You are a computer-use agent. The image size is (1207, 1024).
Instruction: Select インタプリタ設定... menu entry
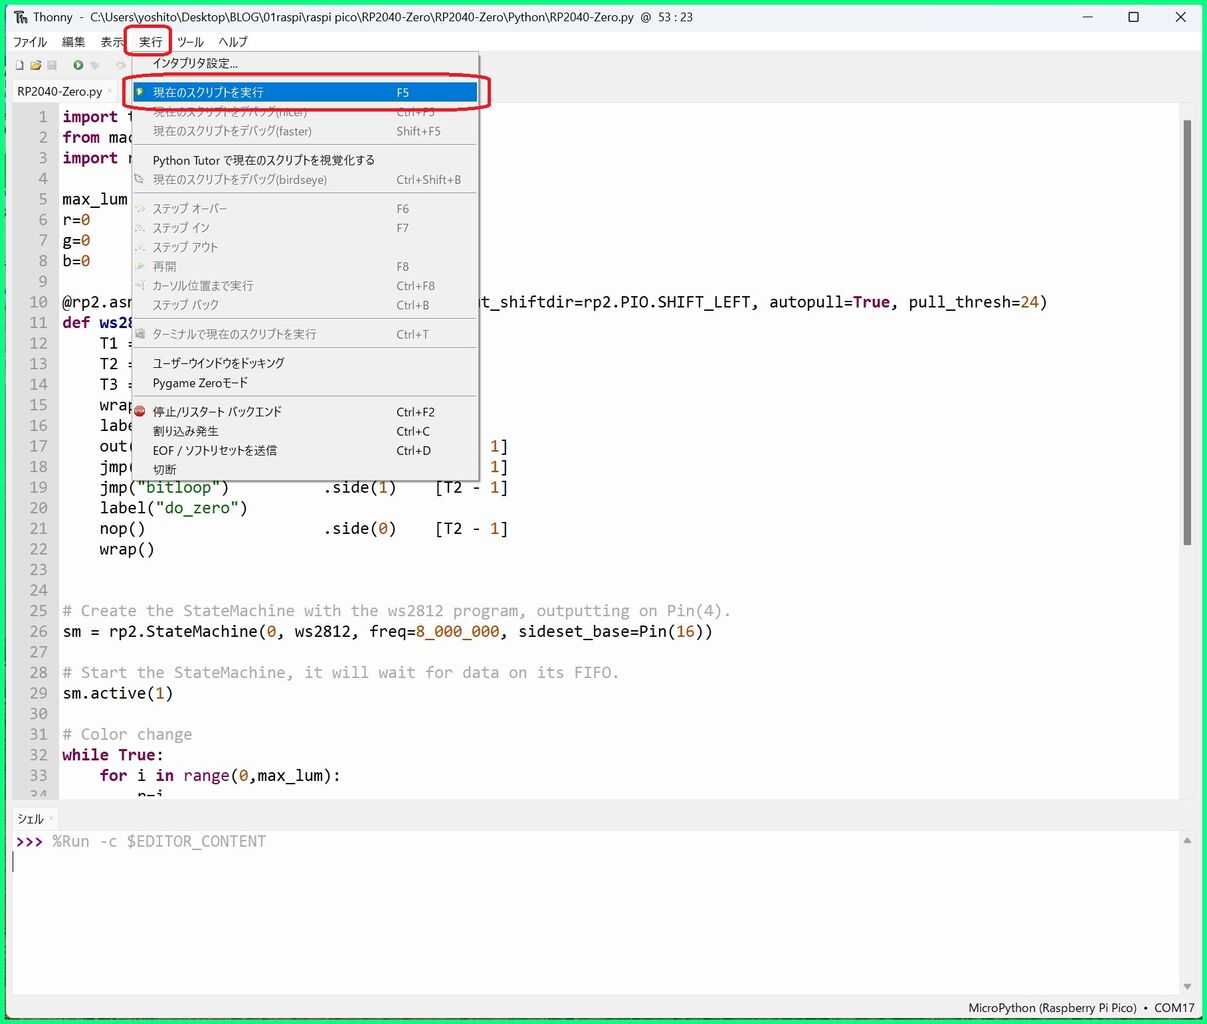(x=306, y=63)
